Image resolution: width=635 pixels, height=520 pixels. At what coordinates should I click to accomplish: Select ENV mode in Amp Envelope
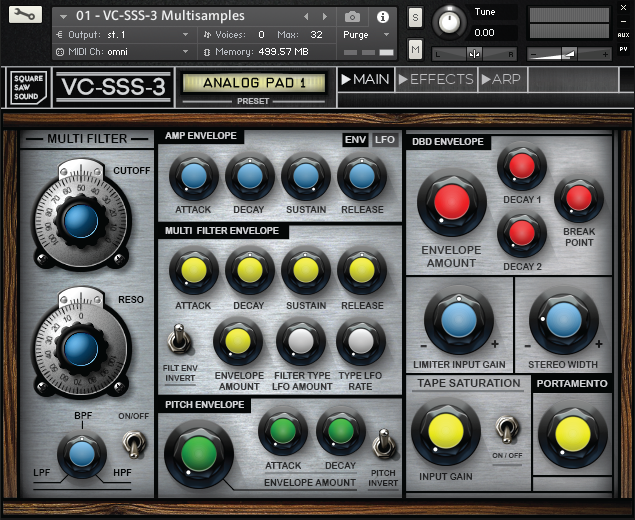355,140
